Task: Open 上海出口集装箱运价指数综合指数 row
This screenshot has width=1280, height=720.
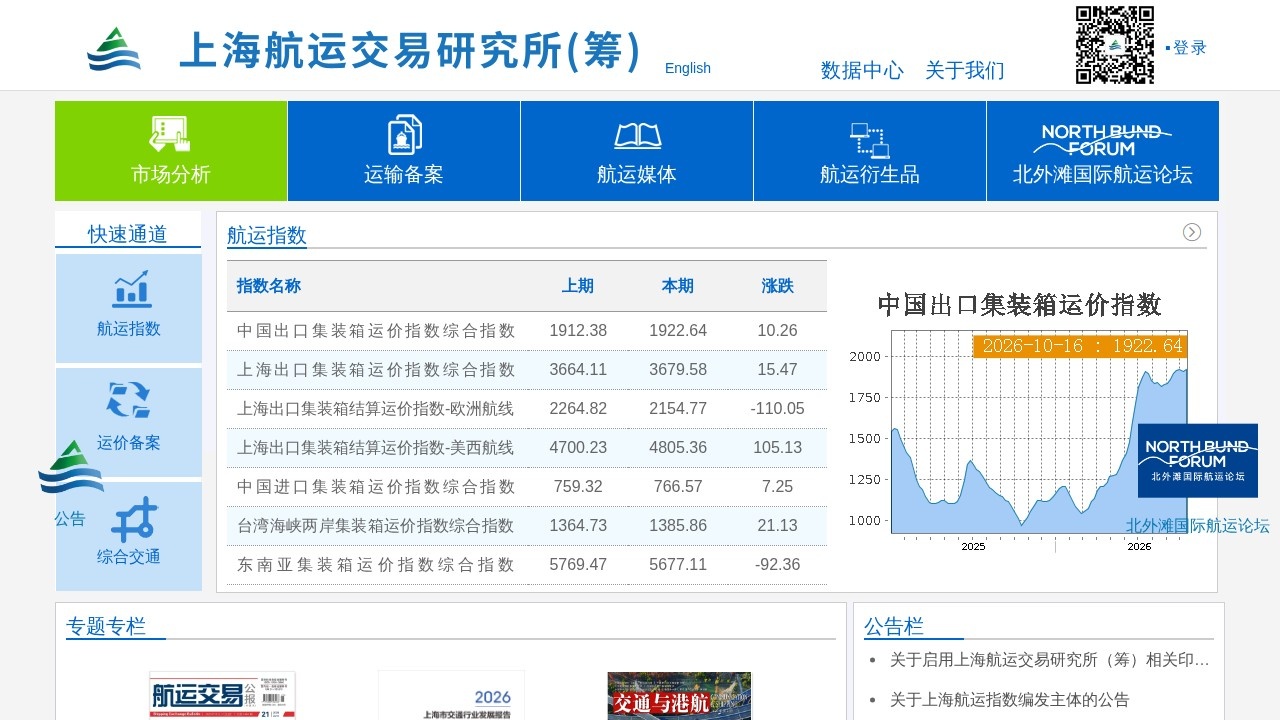Action: pyautogui.click(x=527, y=370)
